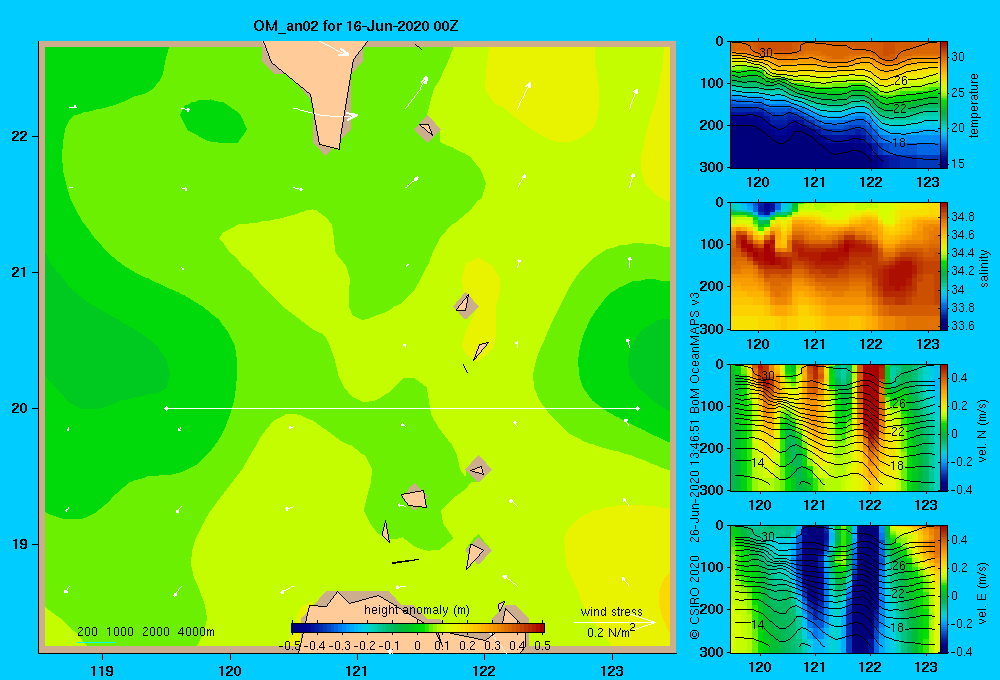Click the temperature axis label

[x=974, y=105]
